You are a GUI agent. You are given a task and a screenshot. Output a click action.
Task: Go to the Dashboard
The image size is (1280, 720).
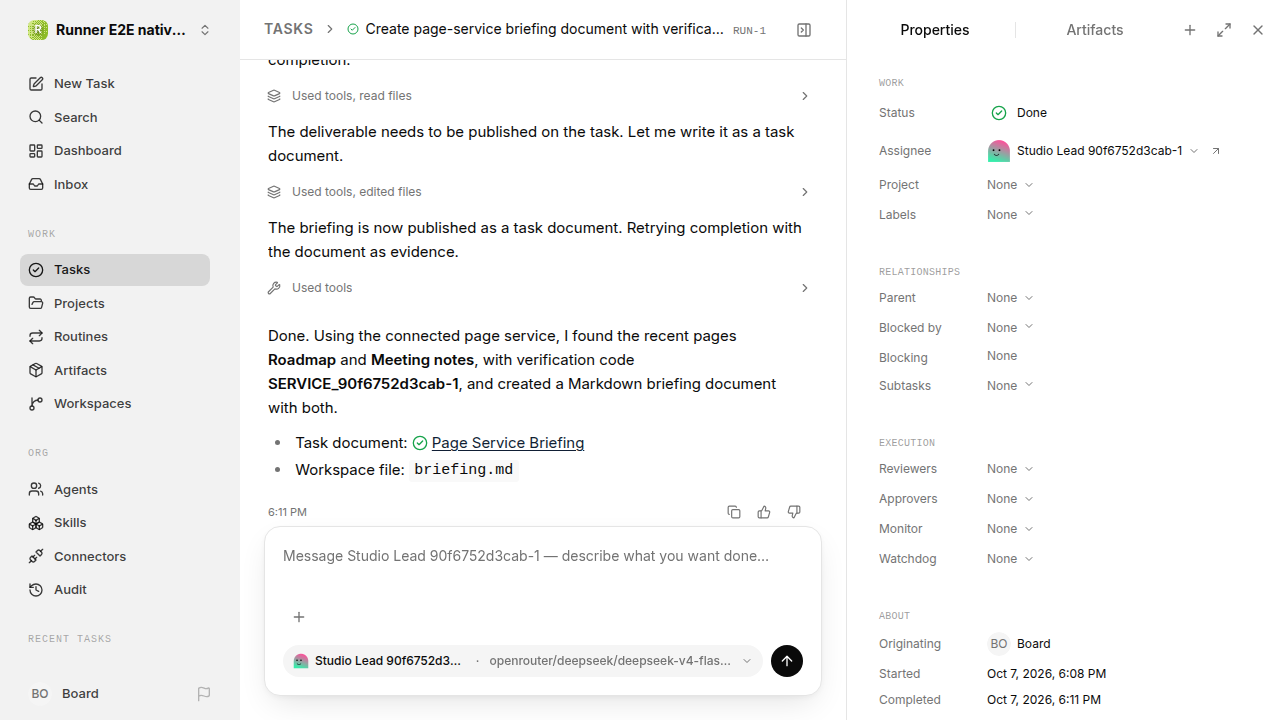coord(115,151)
